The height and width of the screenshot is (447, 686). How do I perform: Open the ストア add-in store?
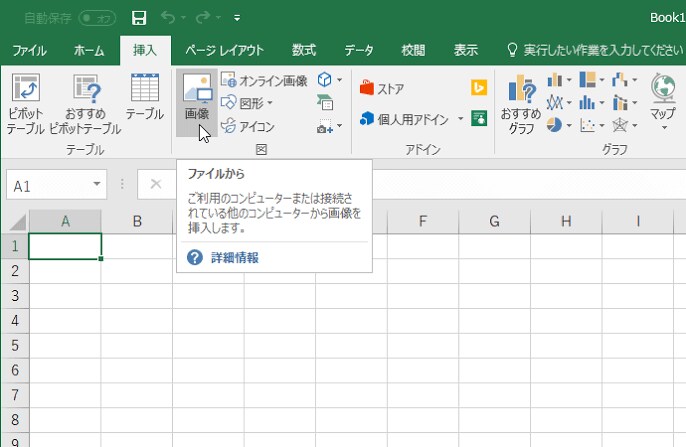tap(382, 89)
